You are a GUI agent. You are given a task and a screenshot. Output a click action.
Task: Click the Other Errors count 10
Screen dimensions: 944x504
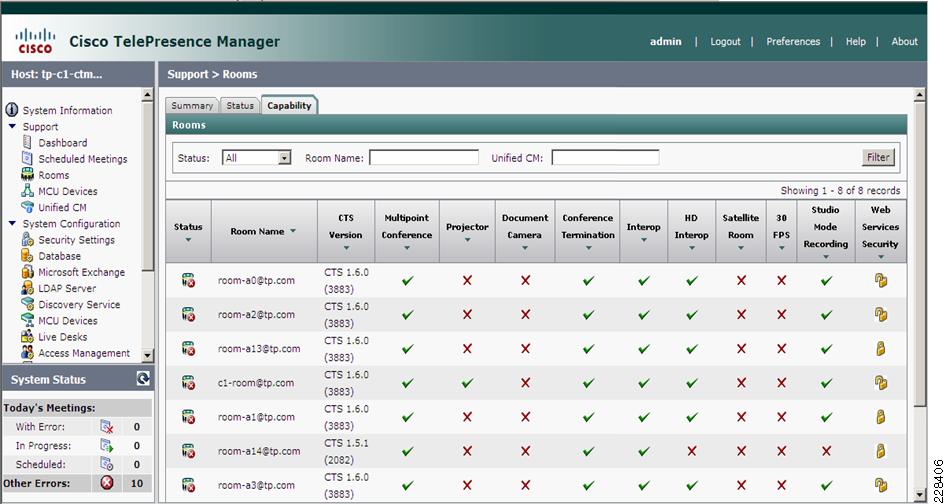pyautogui.click(x=137, y=483)
